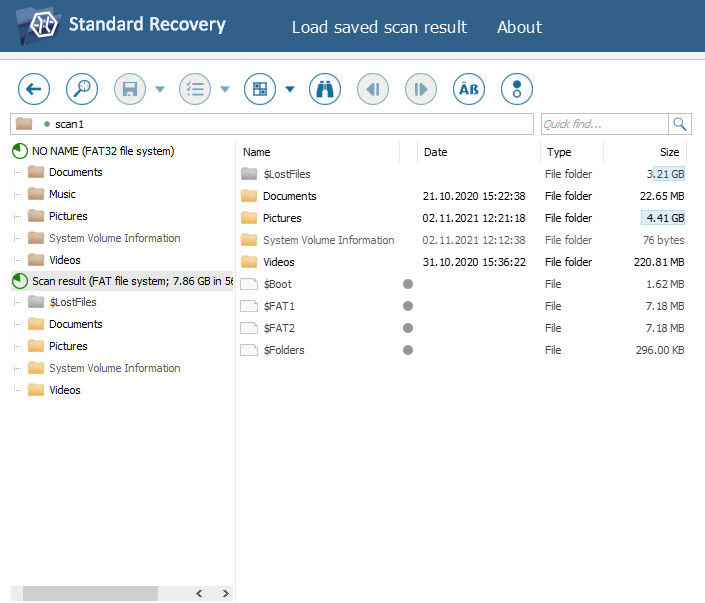Image resolution: width=705 pixels, height=603 pixels.
Task: Open dropdown arrow beside save icon
Action: [160, 89]
